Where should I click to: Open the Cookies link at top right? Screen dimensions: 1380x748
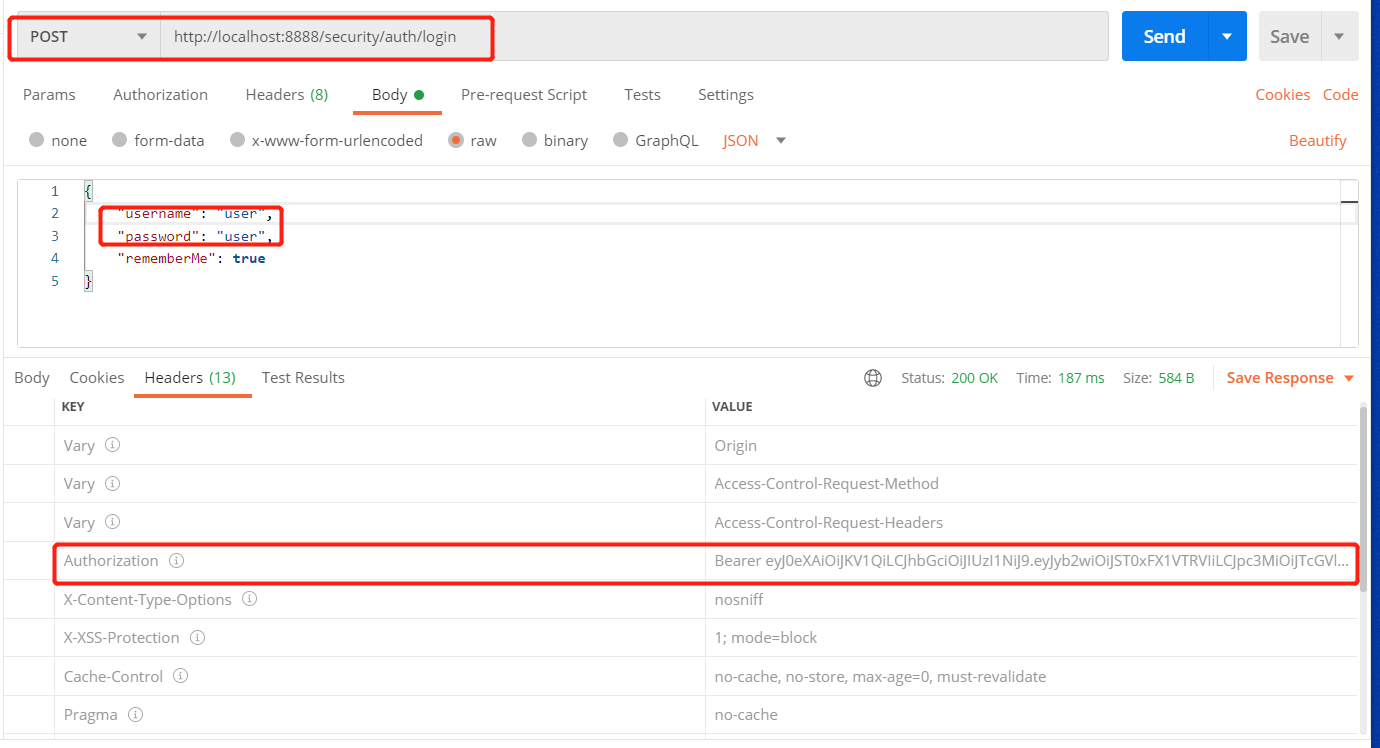[1283, 95]
